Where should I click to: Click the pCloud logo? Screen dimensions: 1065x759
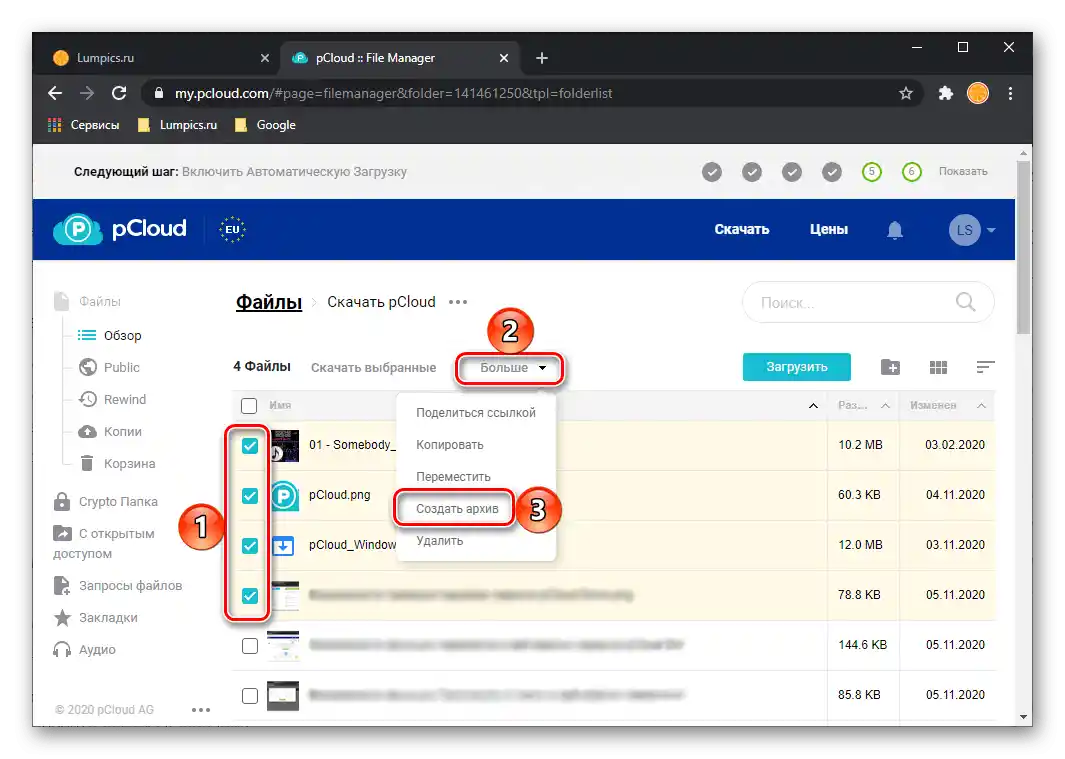(x=120, y=229)
